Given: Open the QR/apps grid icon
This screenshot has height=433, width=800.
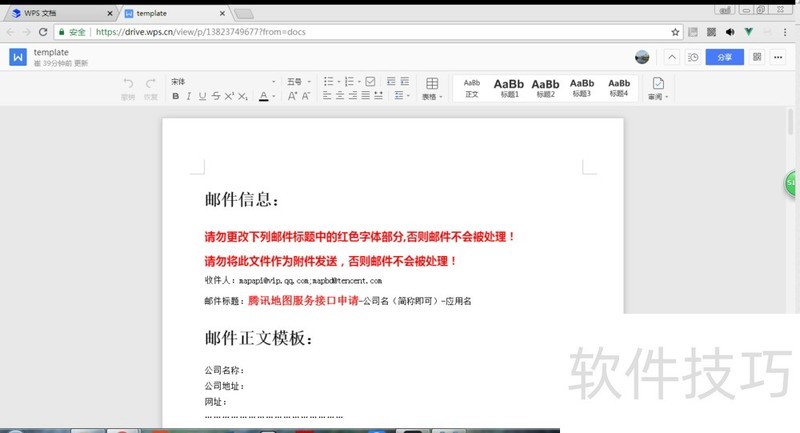Looking at the screenshot, I should [x=757, y=57].
